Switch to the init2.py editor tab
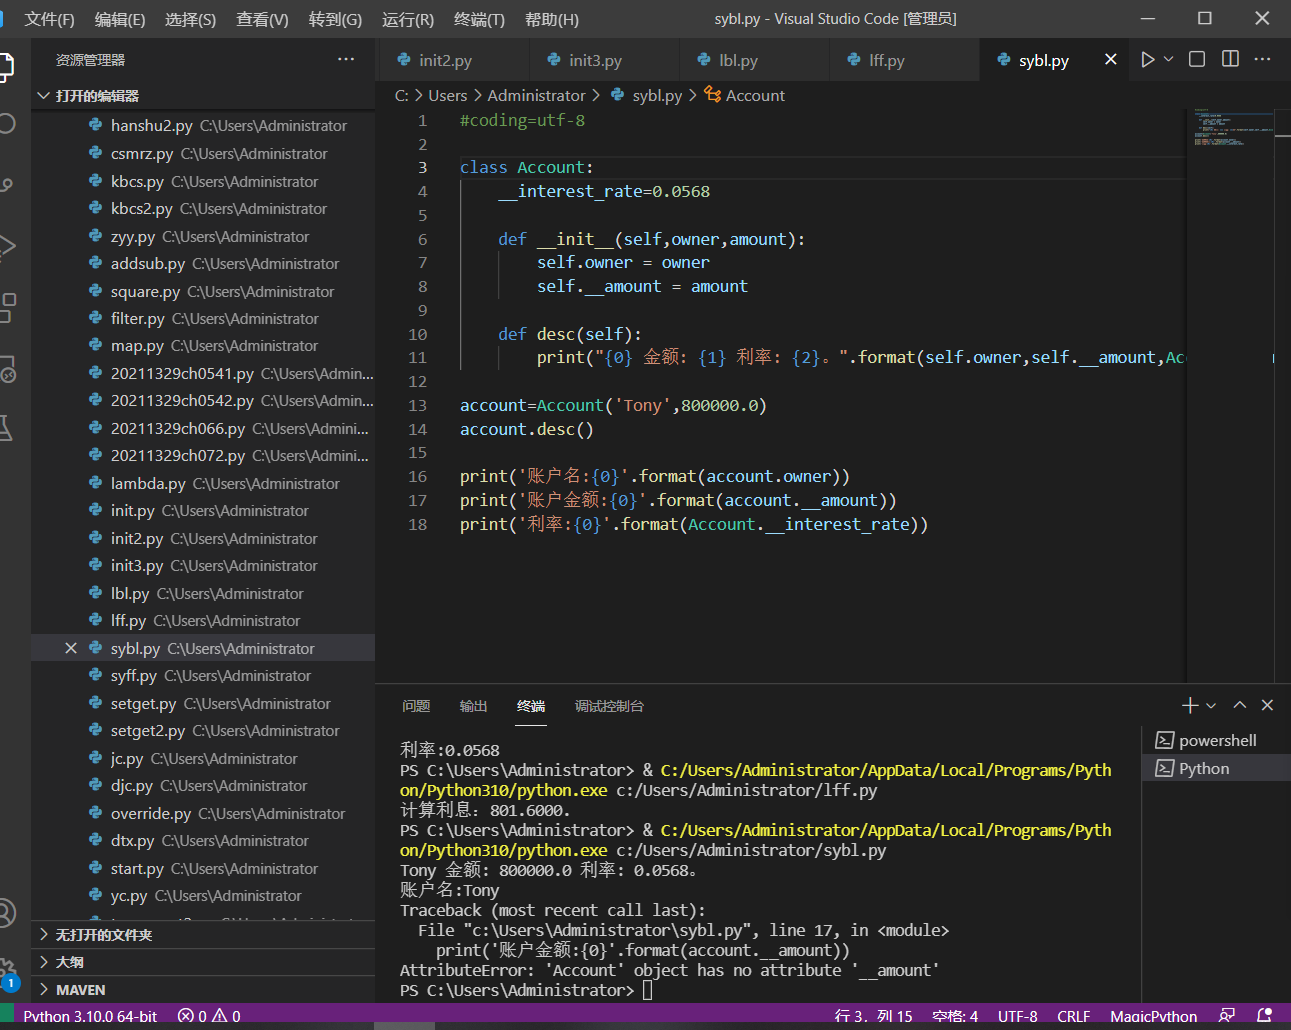1291x1030 pixels. click(x=445, y=60)
